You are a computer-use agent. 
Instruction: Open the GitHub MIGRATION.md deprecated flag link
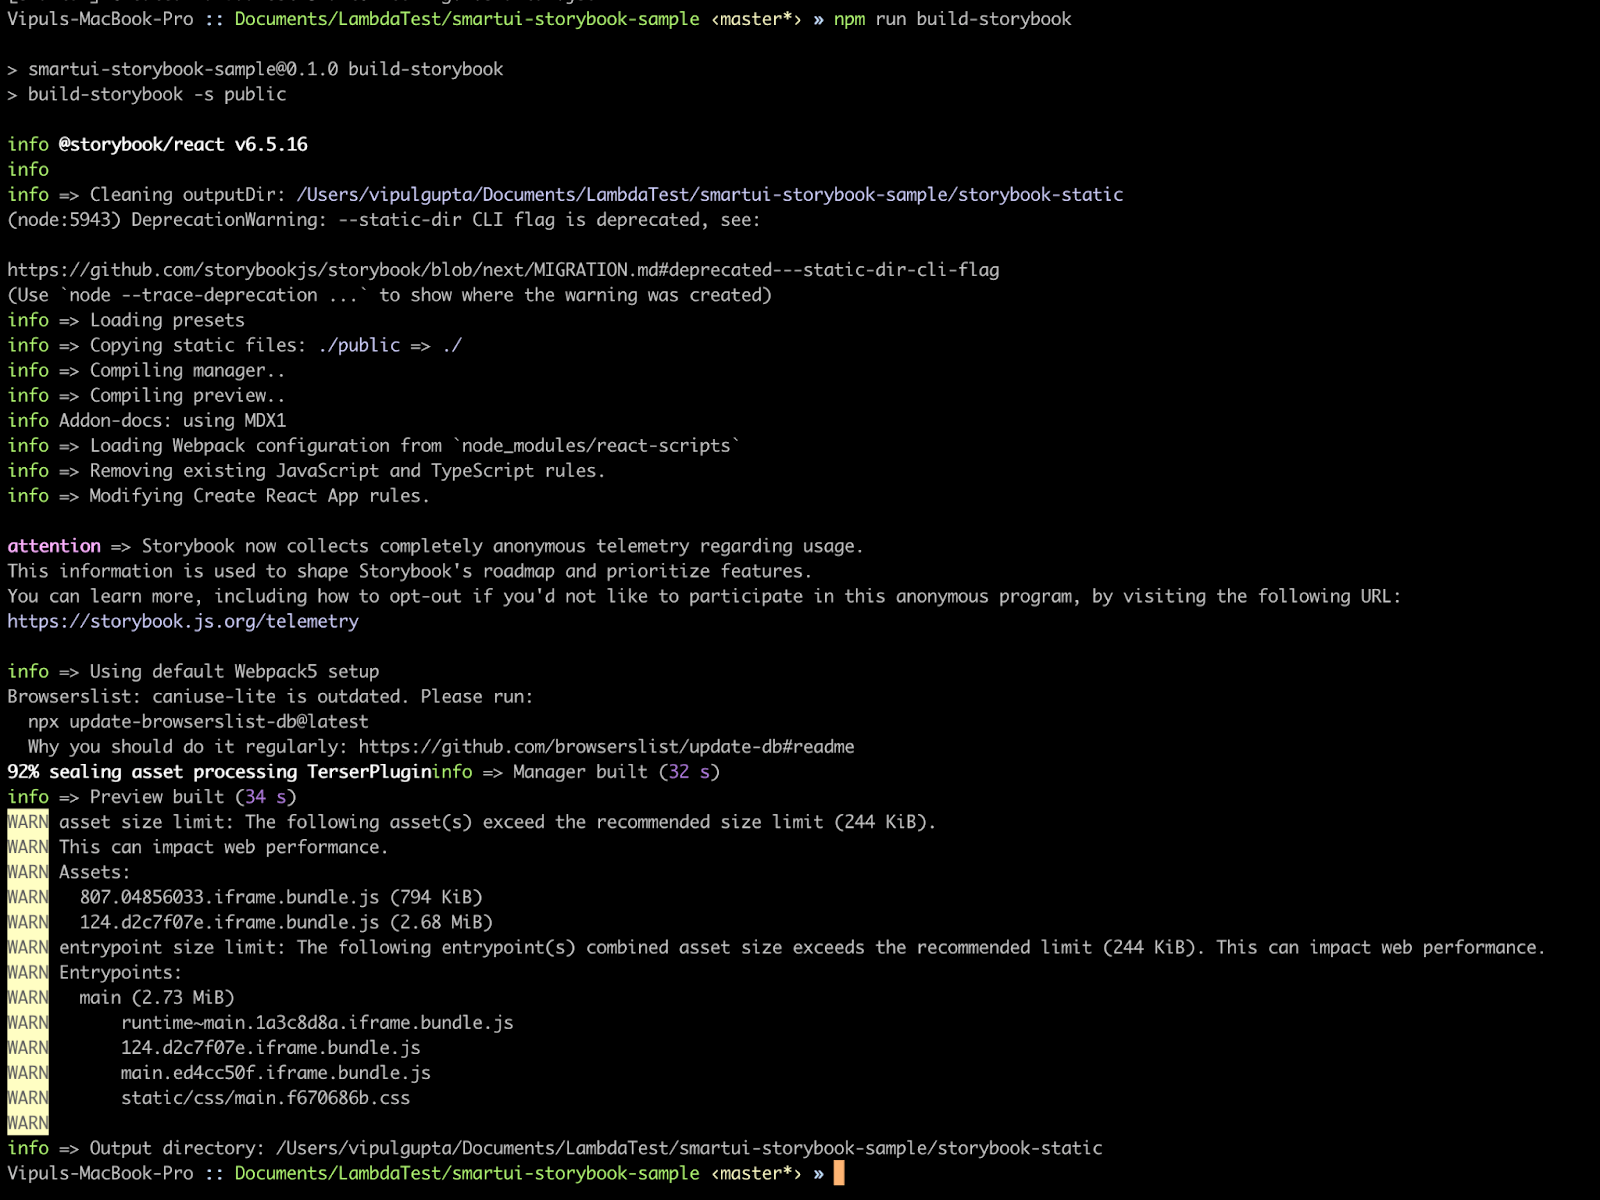(x=500, y=269)
